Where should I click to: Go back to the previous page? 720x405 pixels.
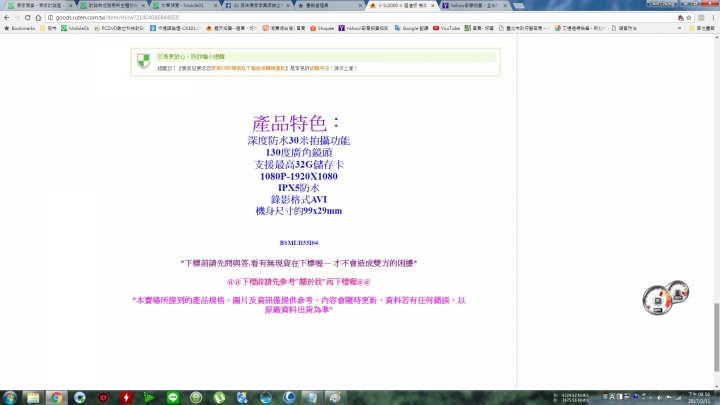pyautogui.click(x=6, y=17)
